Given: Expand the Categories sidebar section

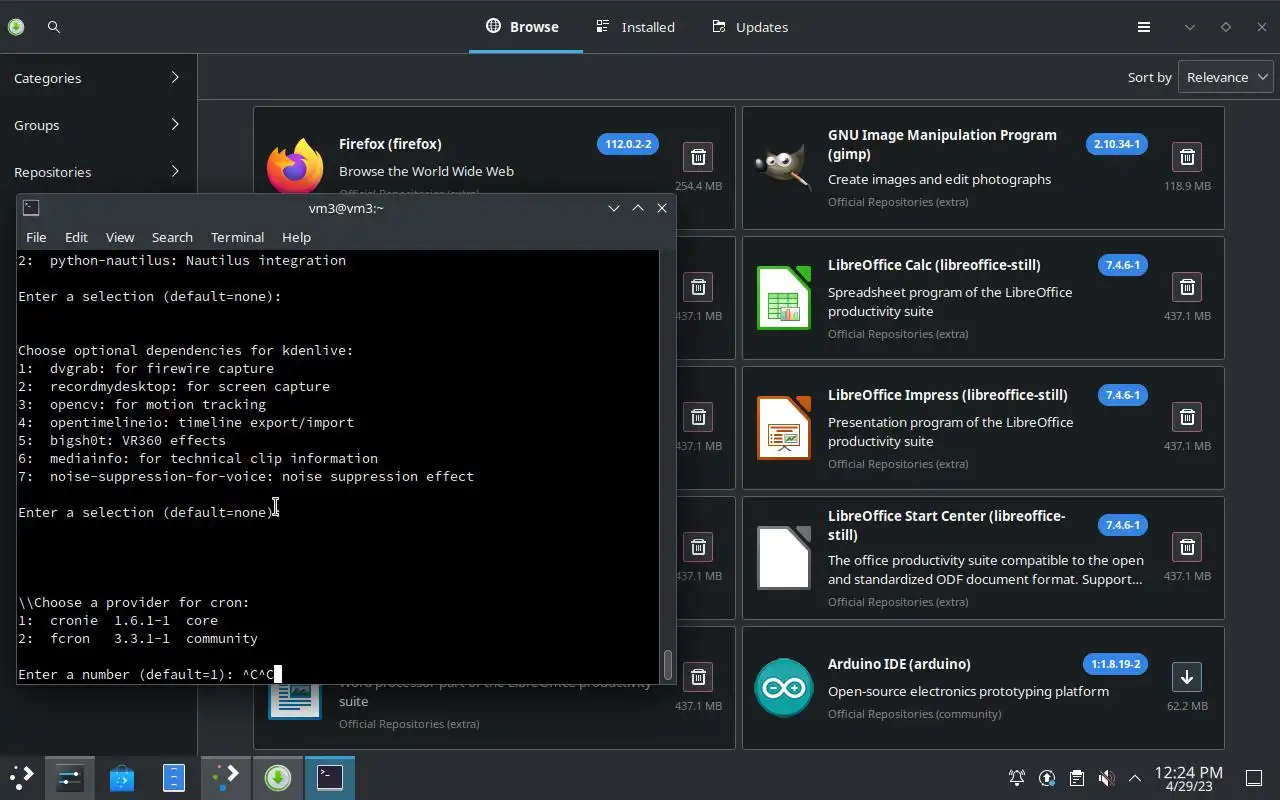Looking at the screenshot, I should click(97, 78).
